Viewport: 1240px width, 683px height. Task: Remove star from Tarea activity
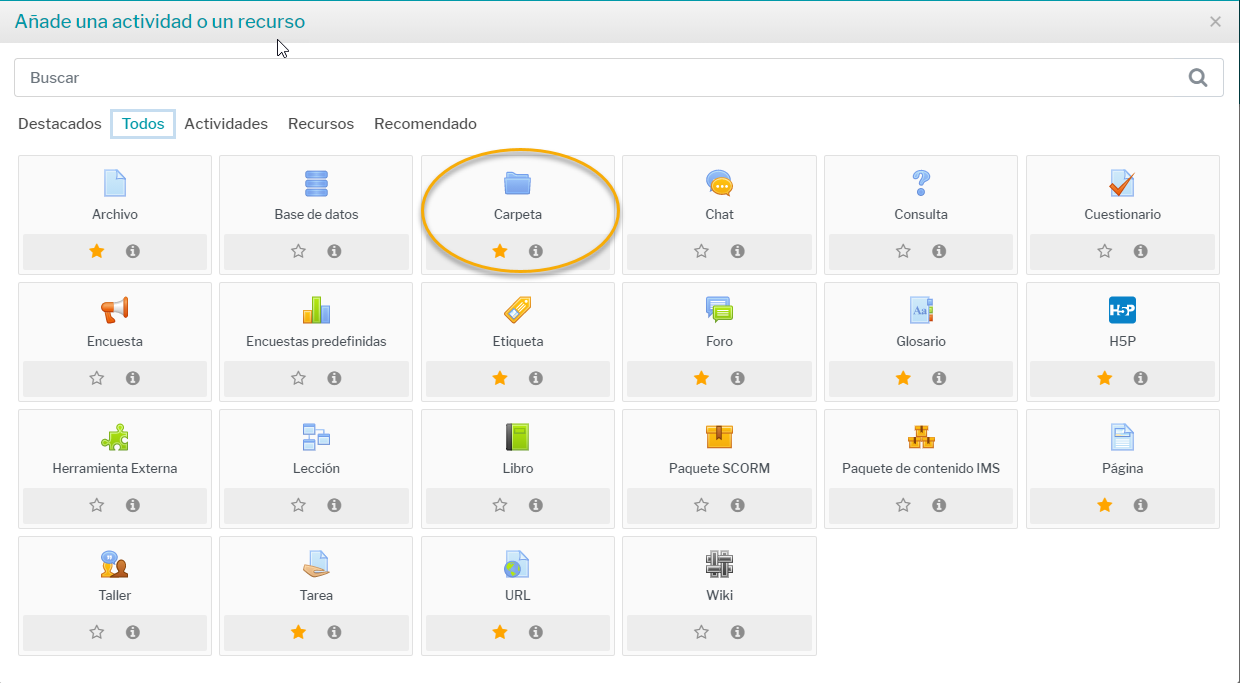point(298,632)
